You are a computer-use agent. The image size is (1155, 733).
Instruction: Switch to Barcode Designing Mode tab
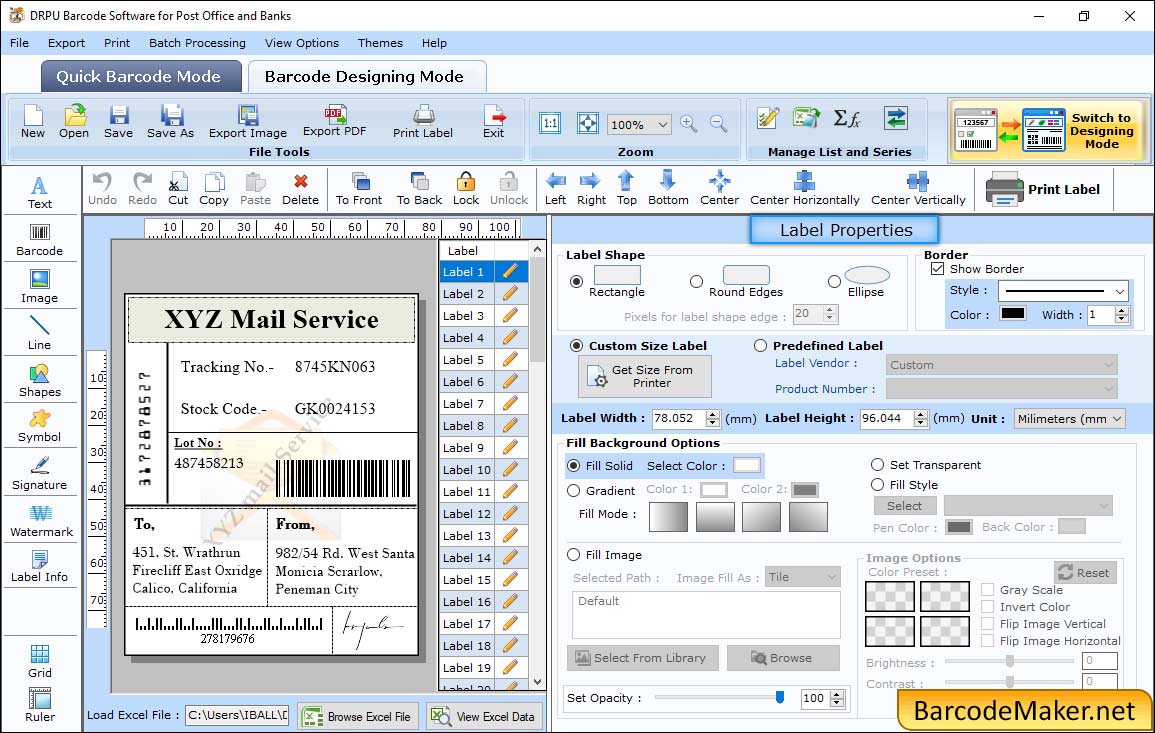(x=365, y=77)
